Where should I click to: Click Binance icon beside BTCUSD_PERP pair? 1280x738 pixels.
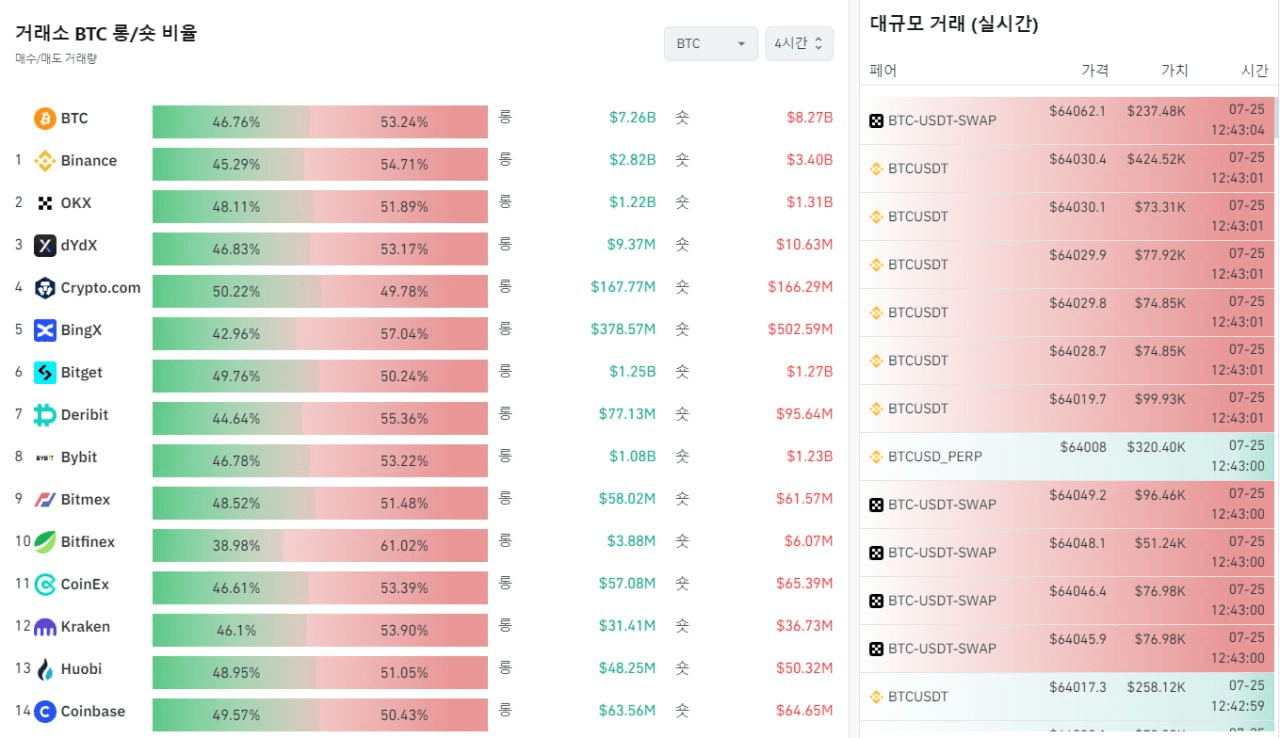point(876,457)
